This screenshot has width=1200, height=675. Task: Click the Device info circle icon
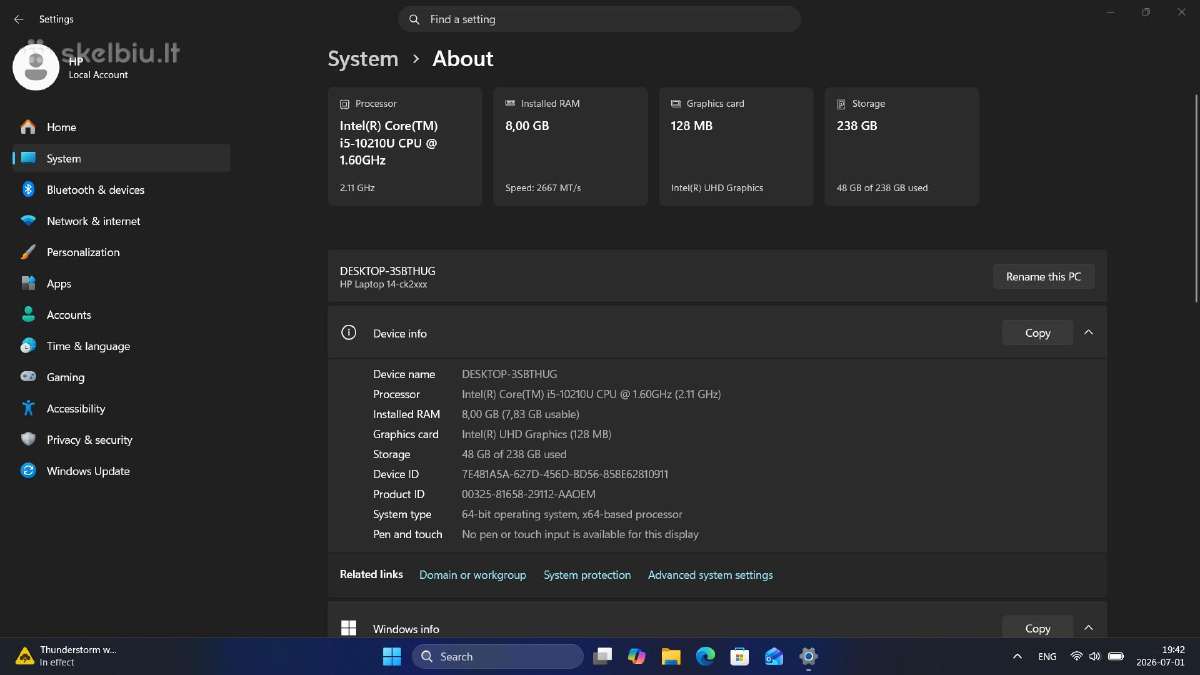click(x=348, y=333)
